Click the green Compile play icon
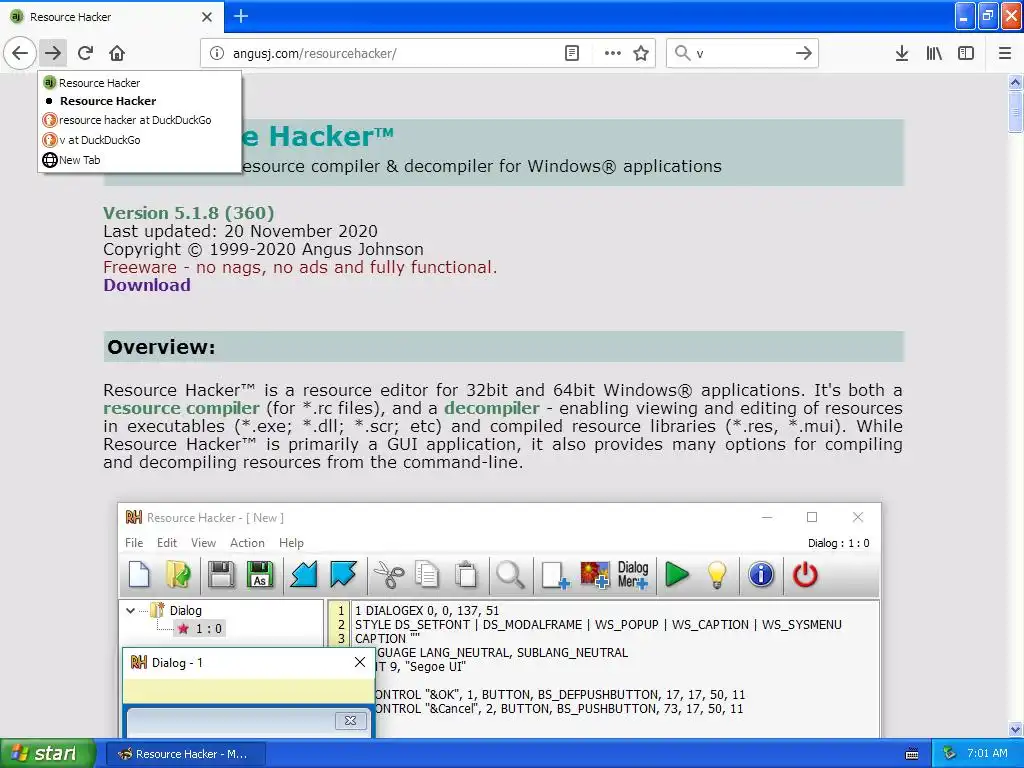 pyautogui.click(x=677, y=575)
